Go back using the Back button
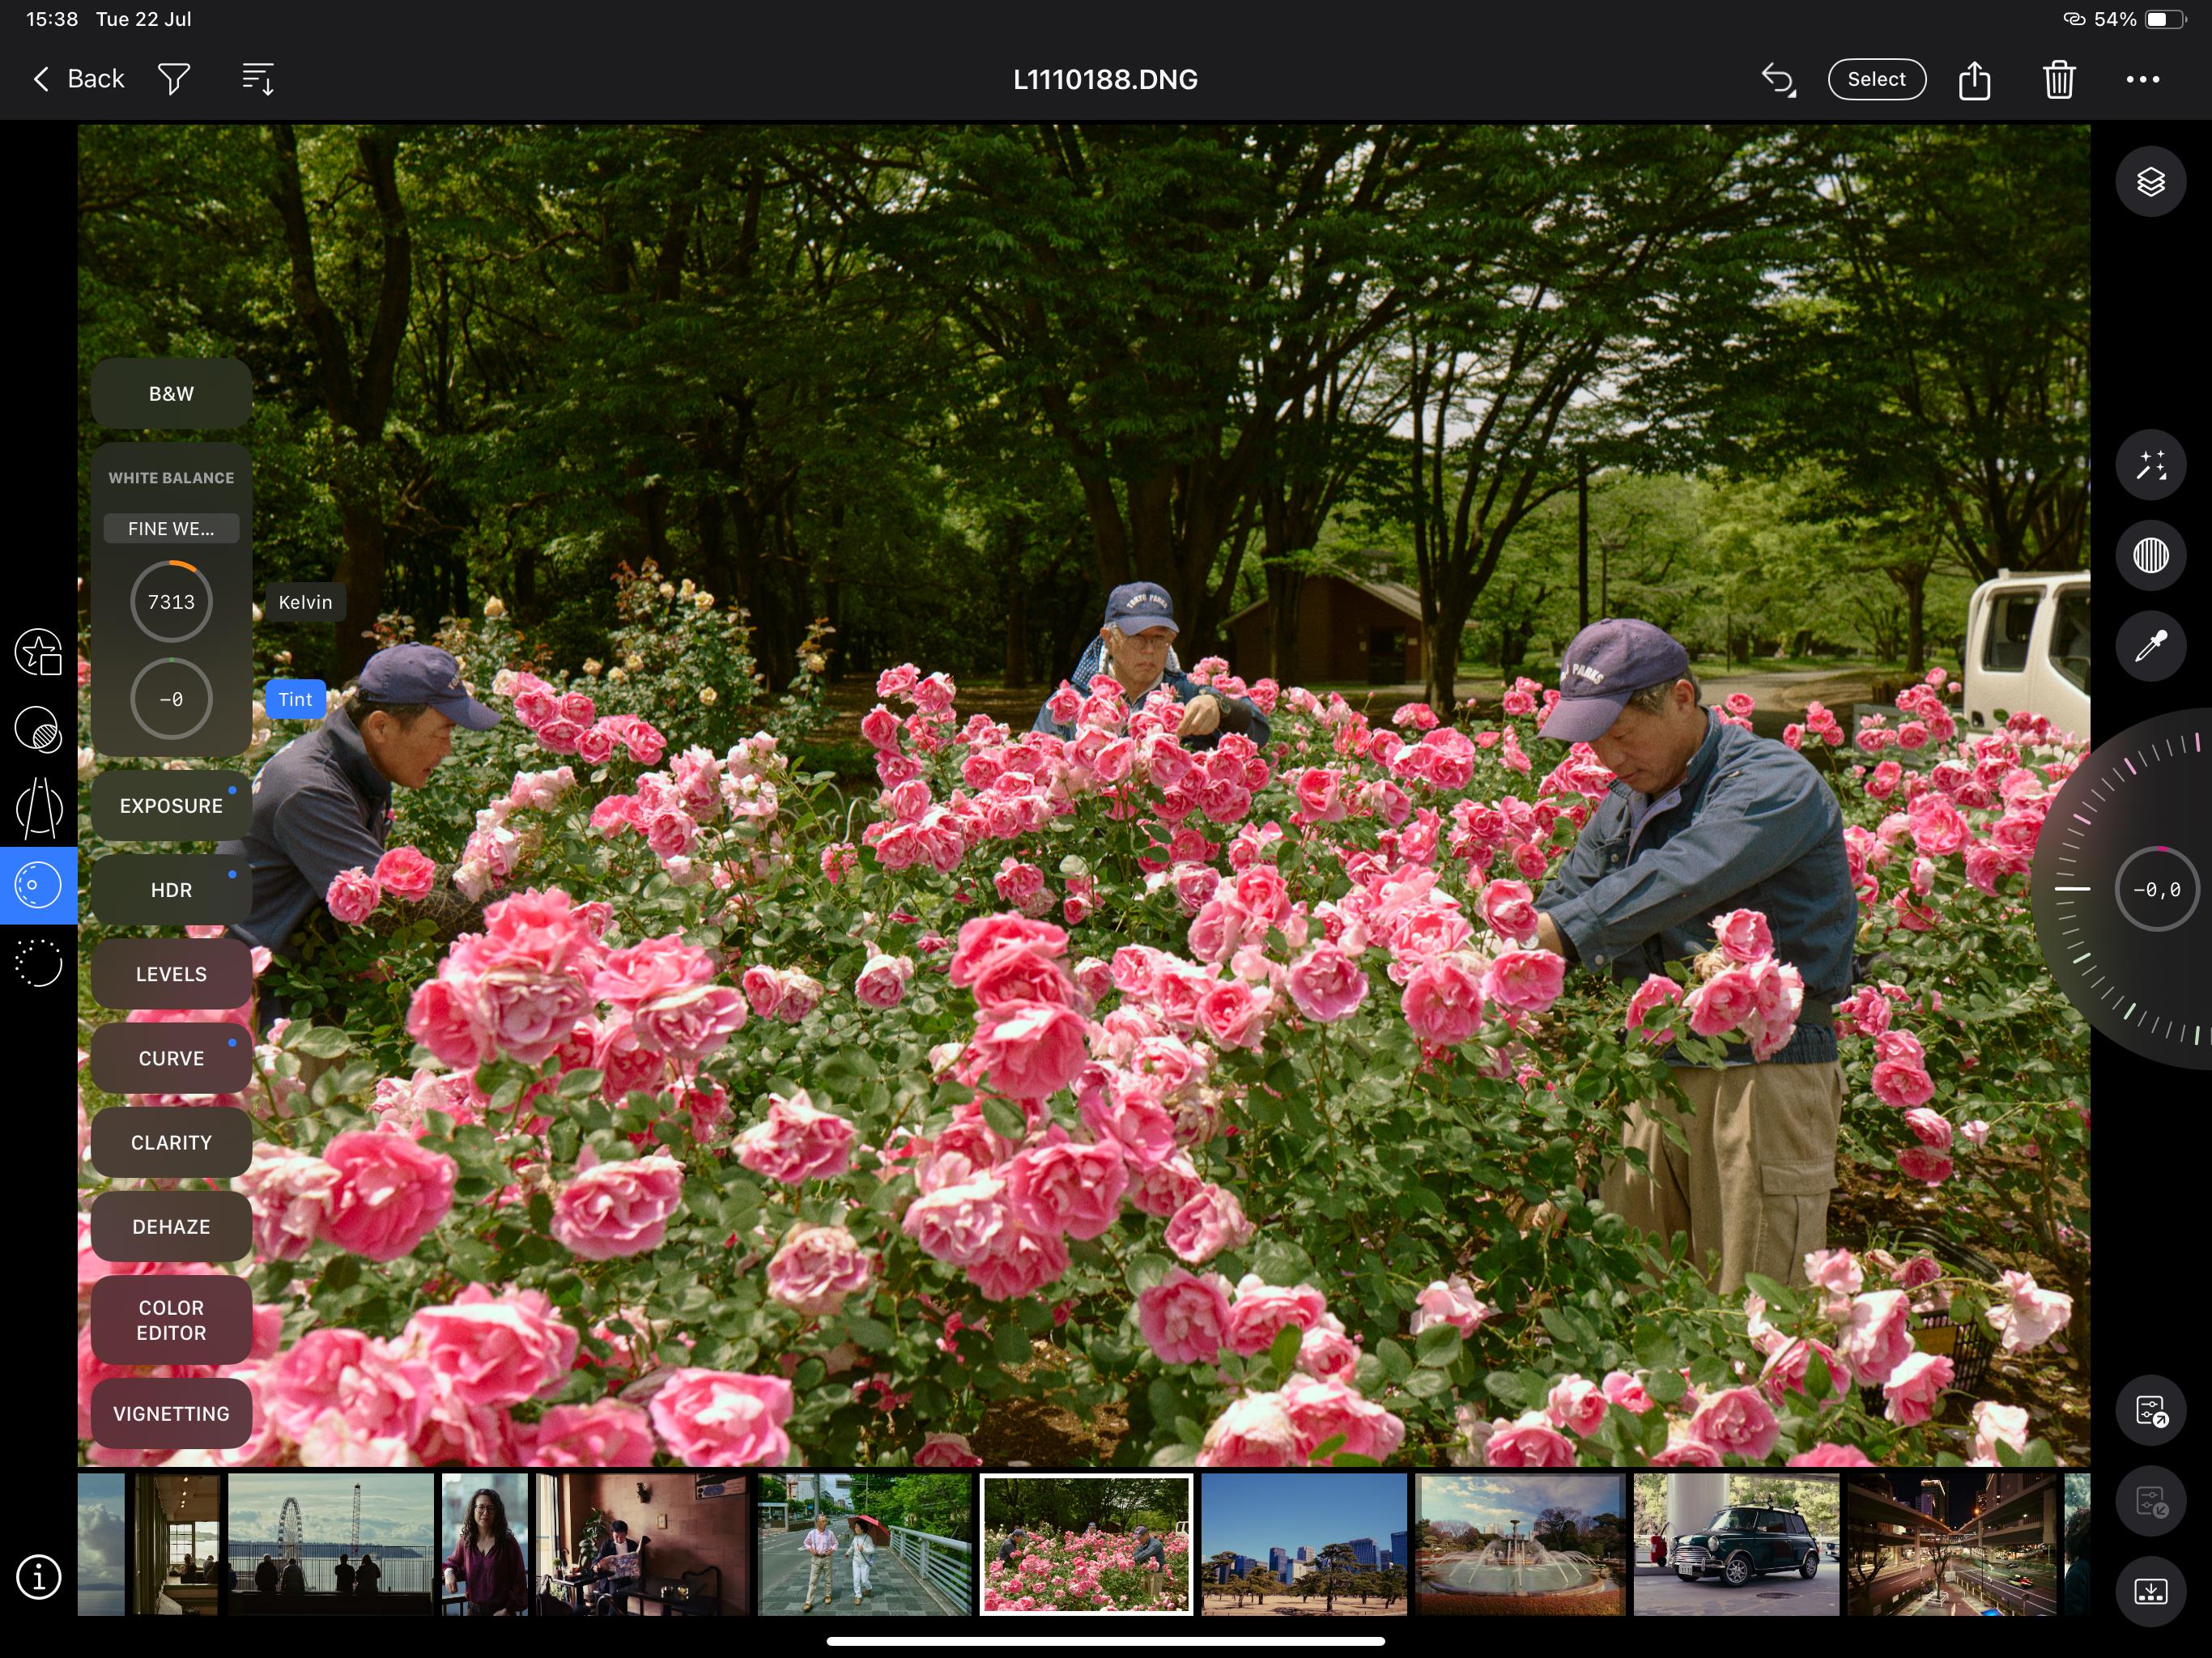 78,79
